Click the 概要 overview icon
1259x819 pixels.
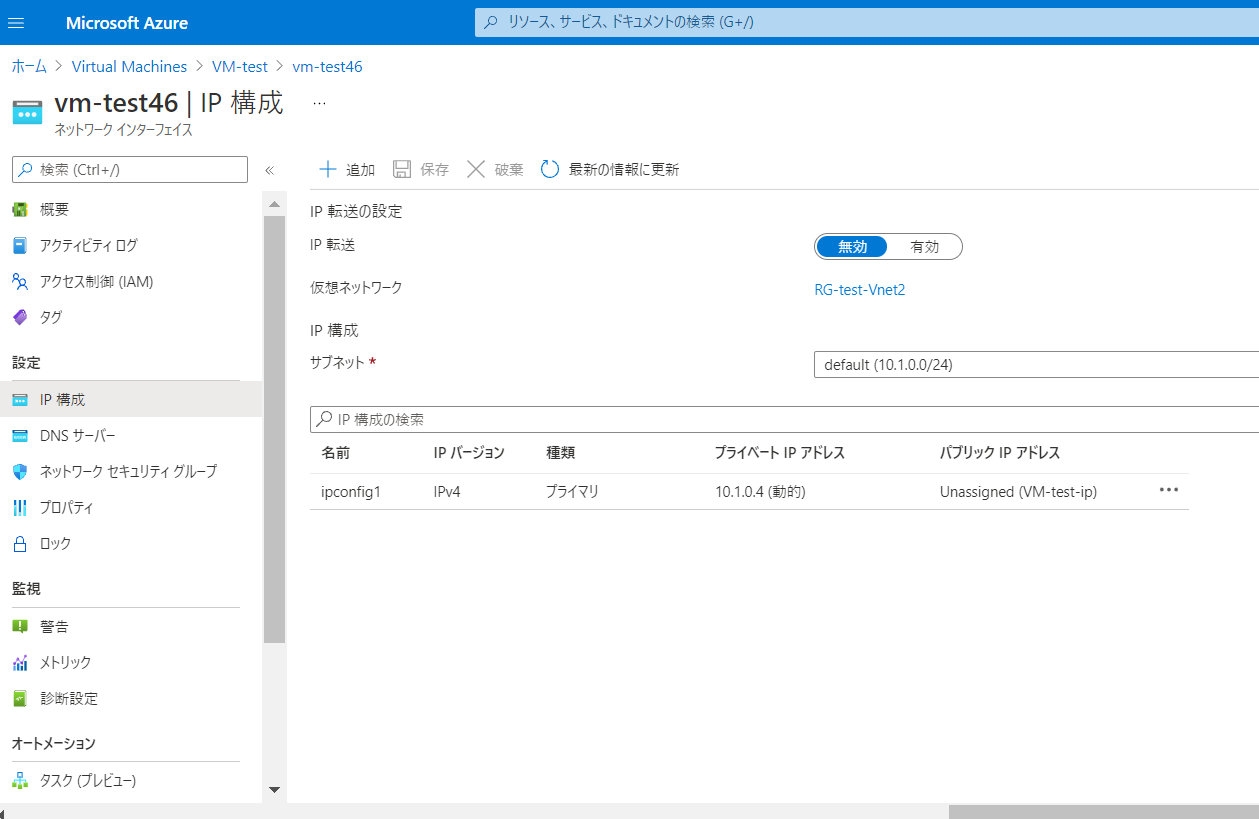pyautogui.click(x=20, y=210)
